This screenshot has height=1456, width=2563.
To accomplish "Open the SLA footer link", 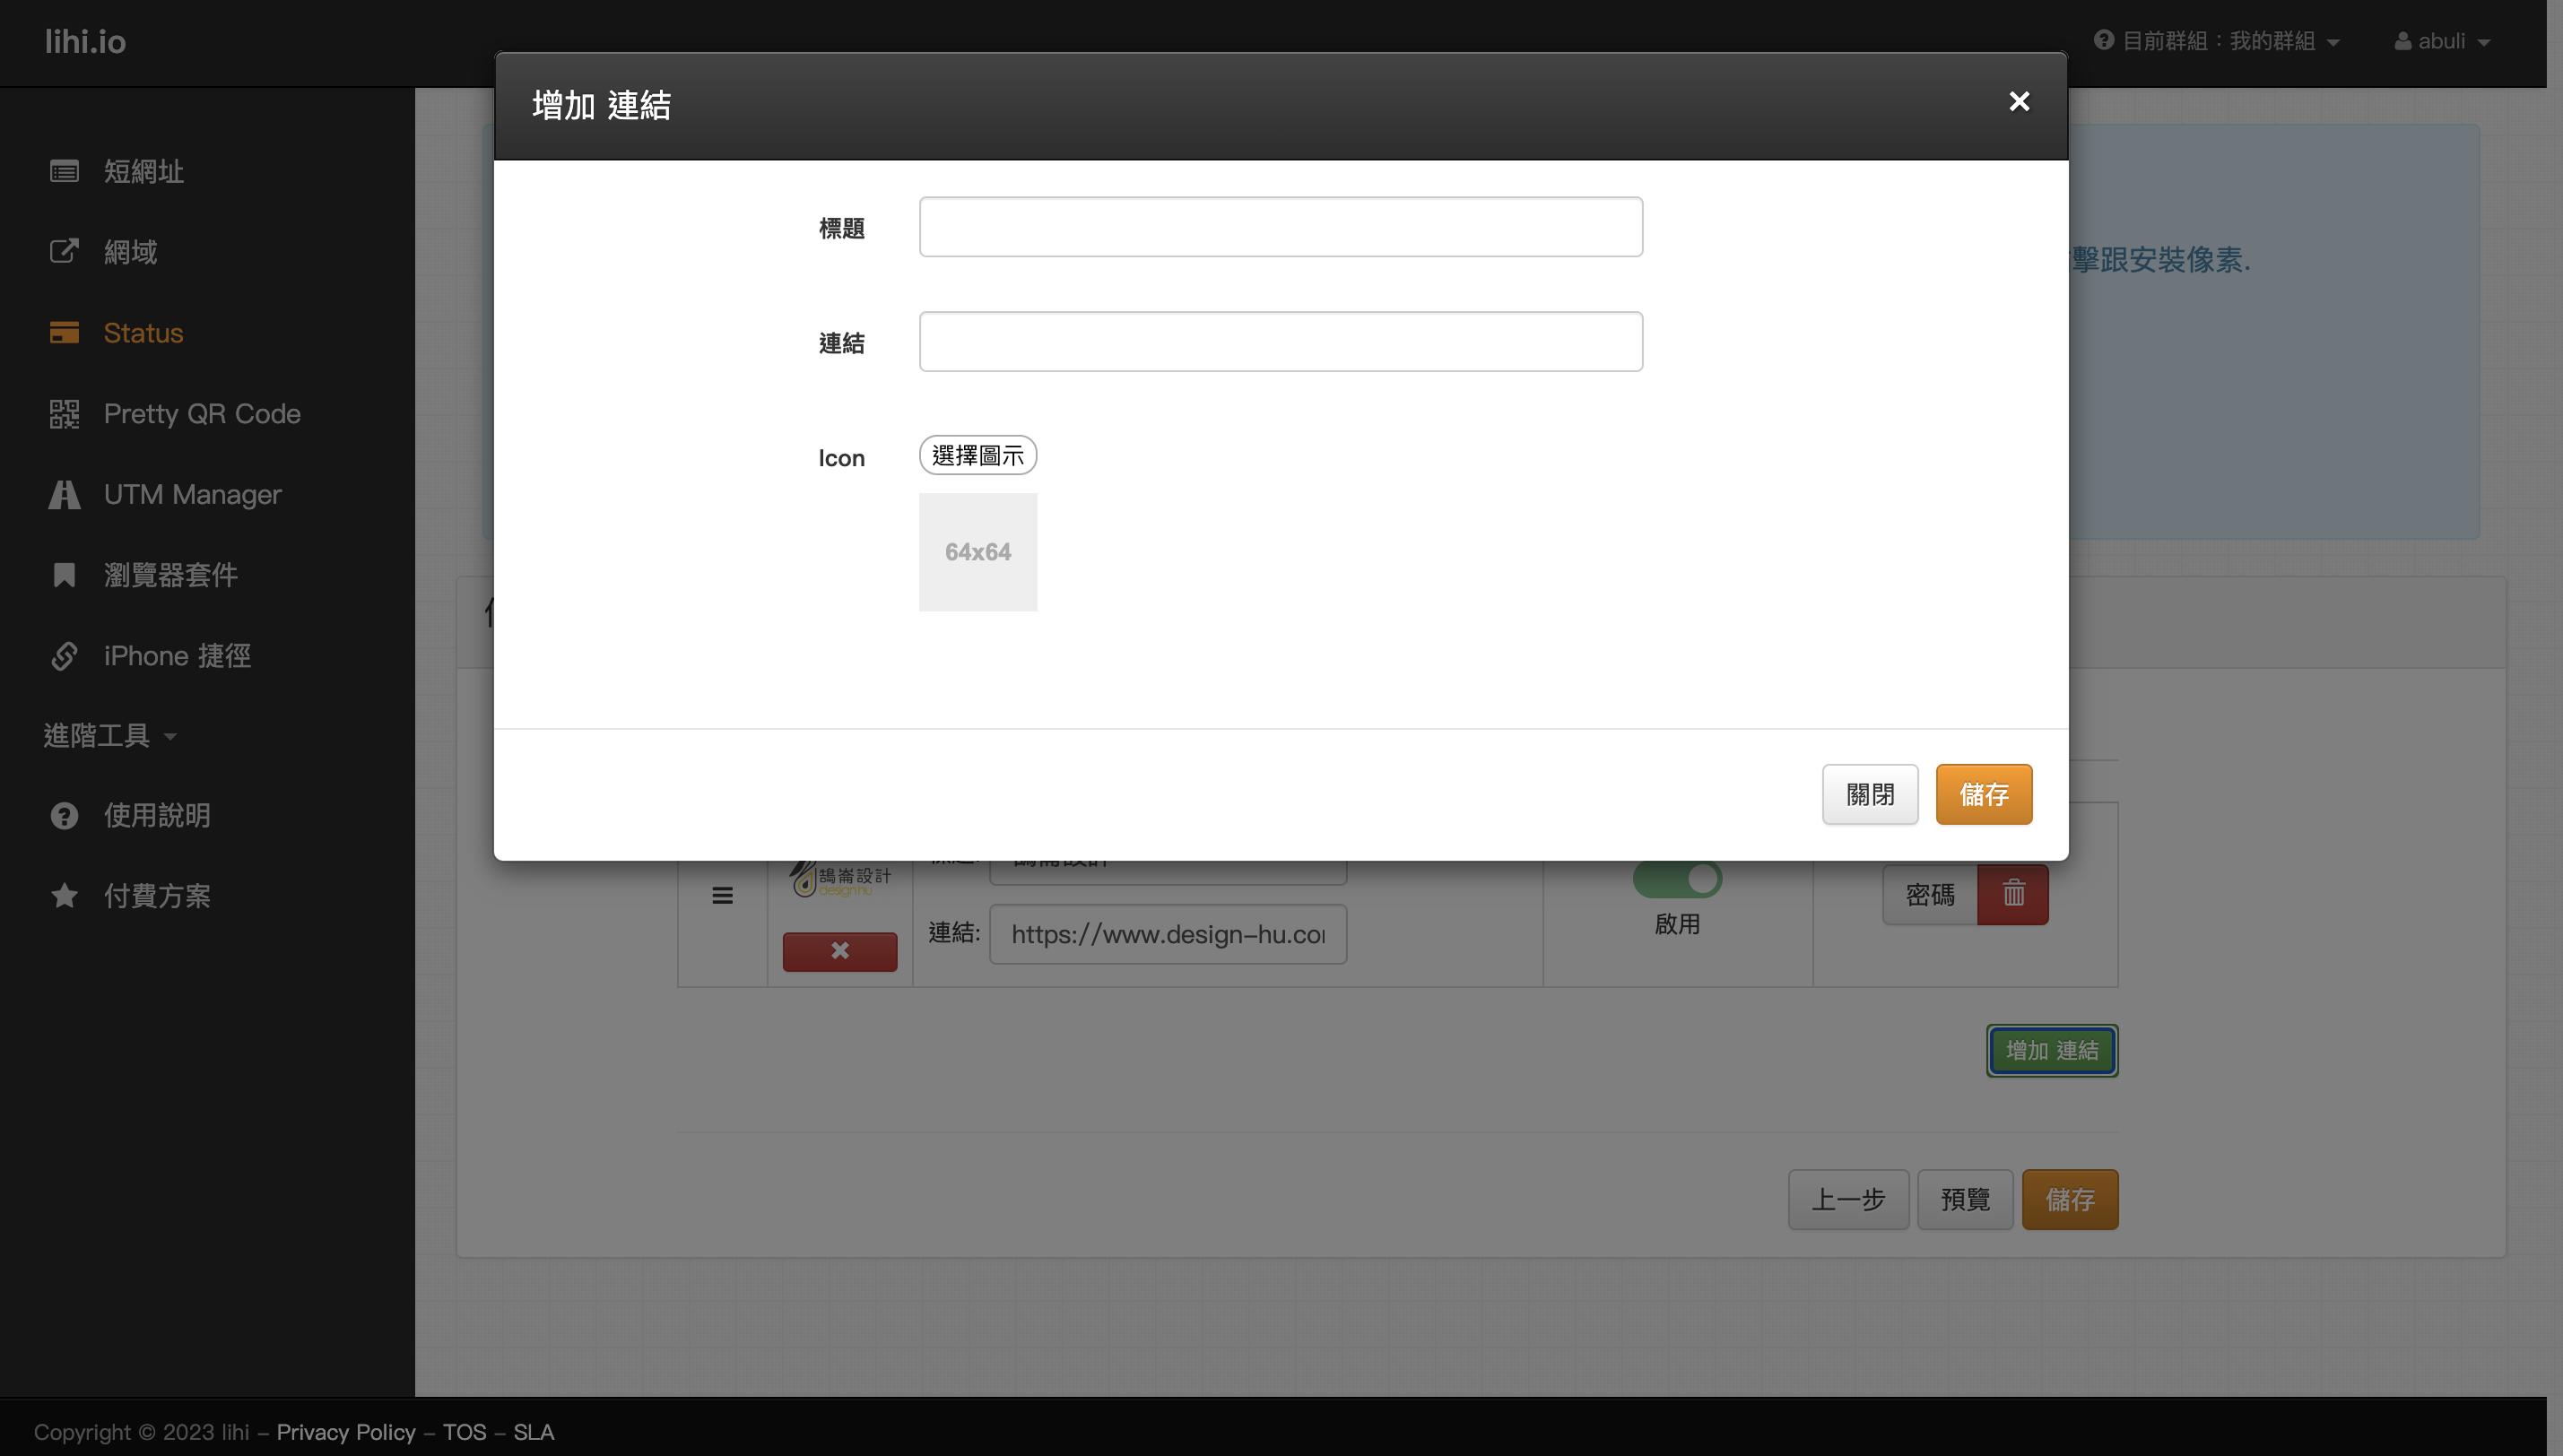I will click(534, 1432).
